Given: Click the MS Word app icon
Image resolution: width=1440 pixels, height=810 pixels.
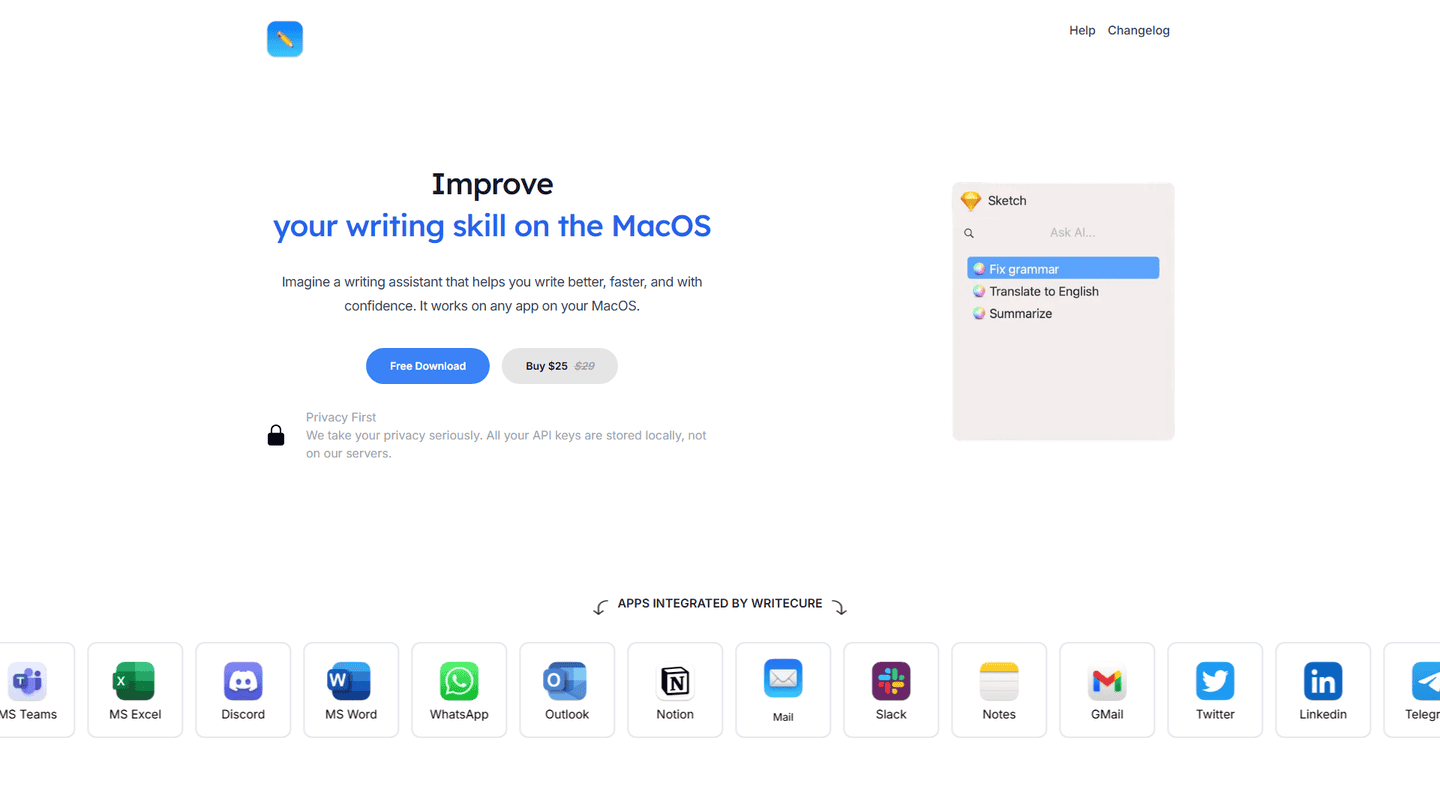Looking at the screenshot, I should point(351,682).
